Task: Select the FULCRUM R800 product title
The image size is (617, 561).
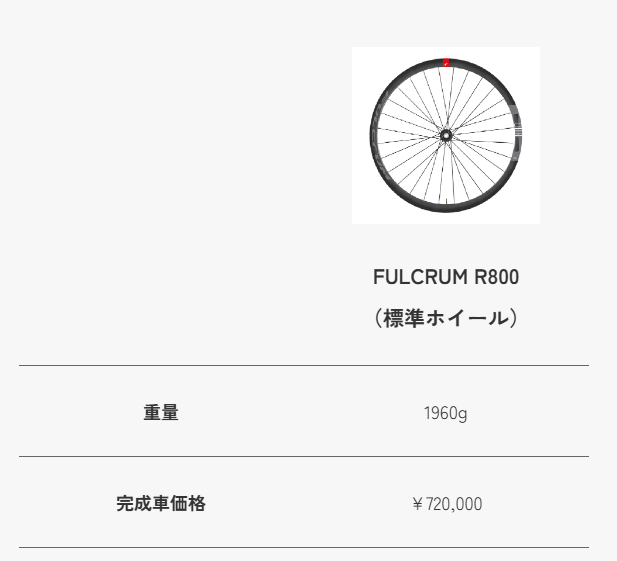Action: [445, 277]
